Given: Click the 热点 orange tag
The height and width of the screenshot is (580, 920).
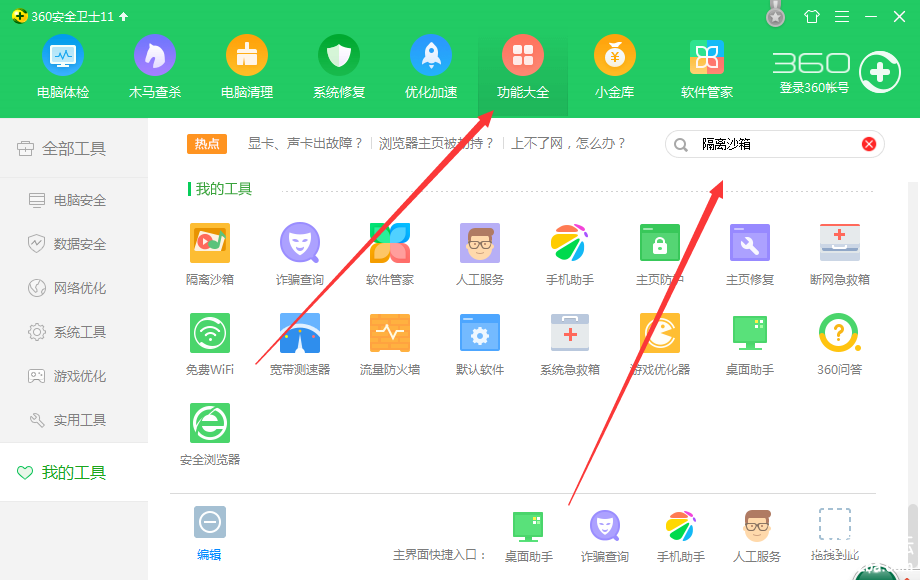Looking at the screenshot, I should (x=207, y=144).
